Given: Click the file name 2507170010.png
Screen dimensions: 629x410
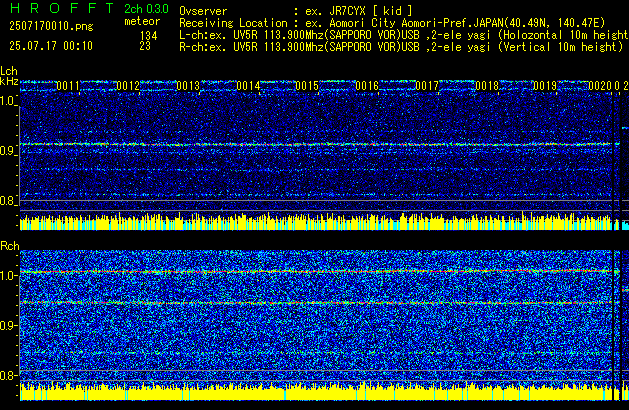Looking at the screenshot, I should click(x=51, y=26).
